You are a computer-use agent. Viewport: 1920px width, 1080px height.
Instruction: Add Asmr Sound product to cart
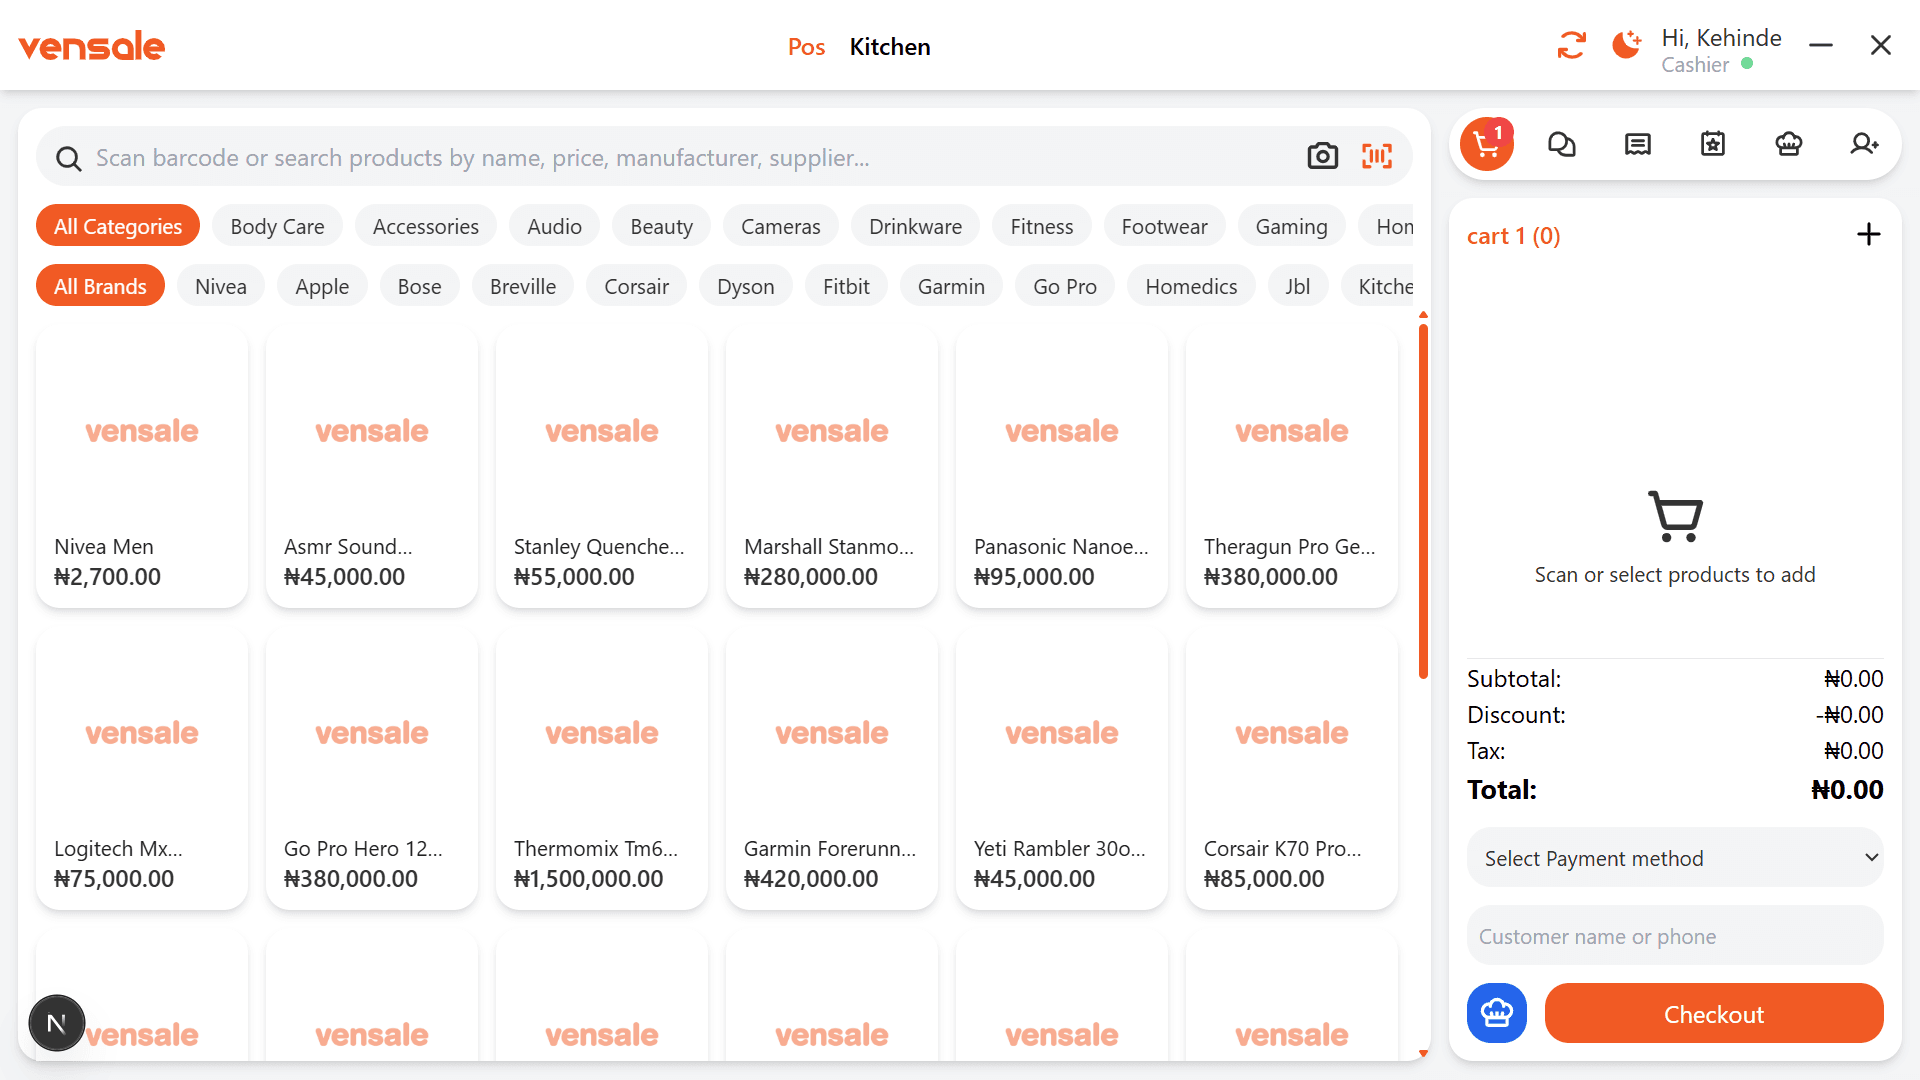pos(372,467)
